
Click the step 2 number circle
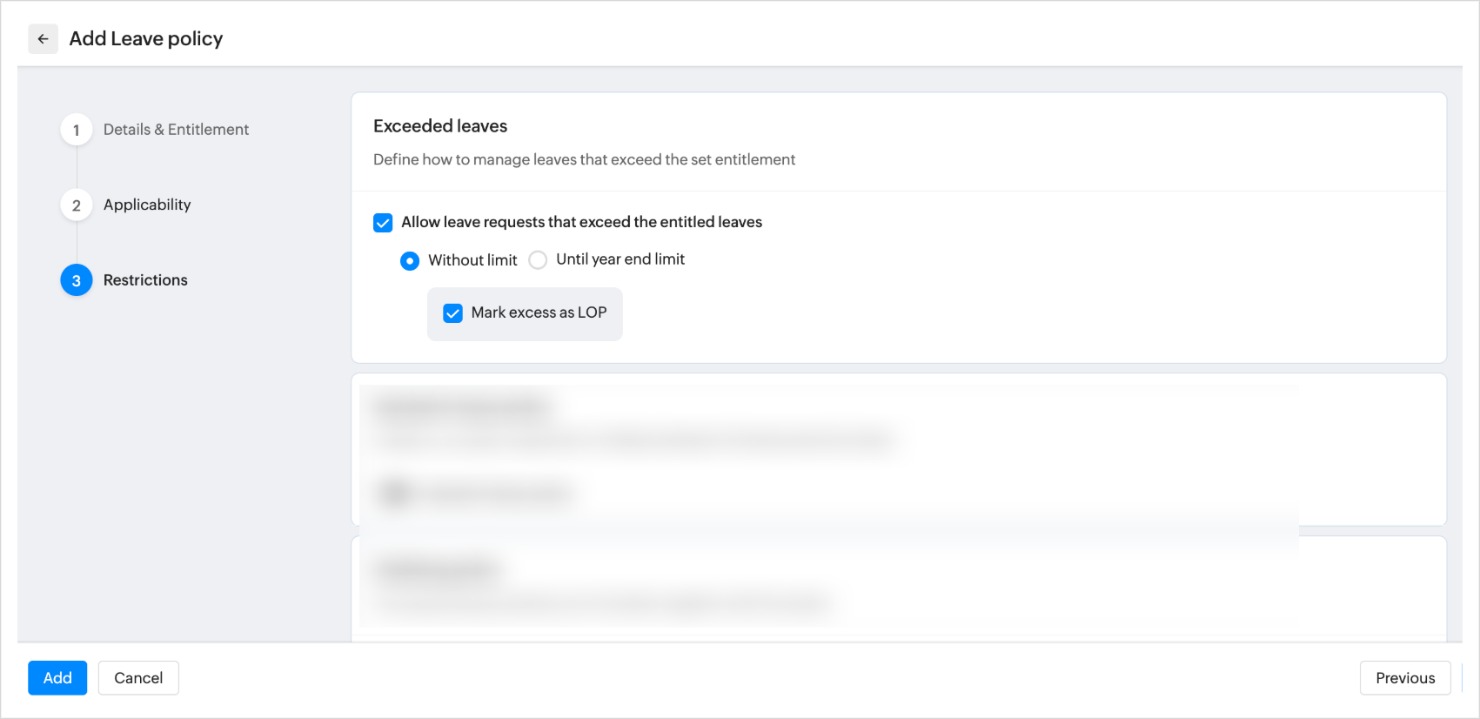tap(76, 205)
